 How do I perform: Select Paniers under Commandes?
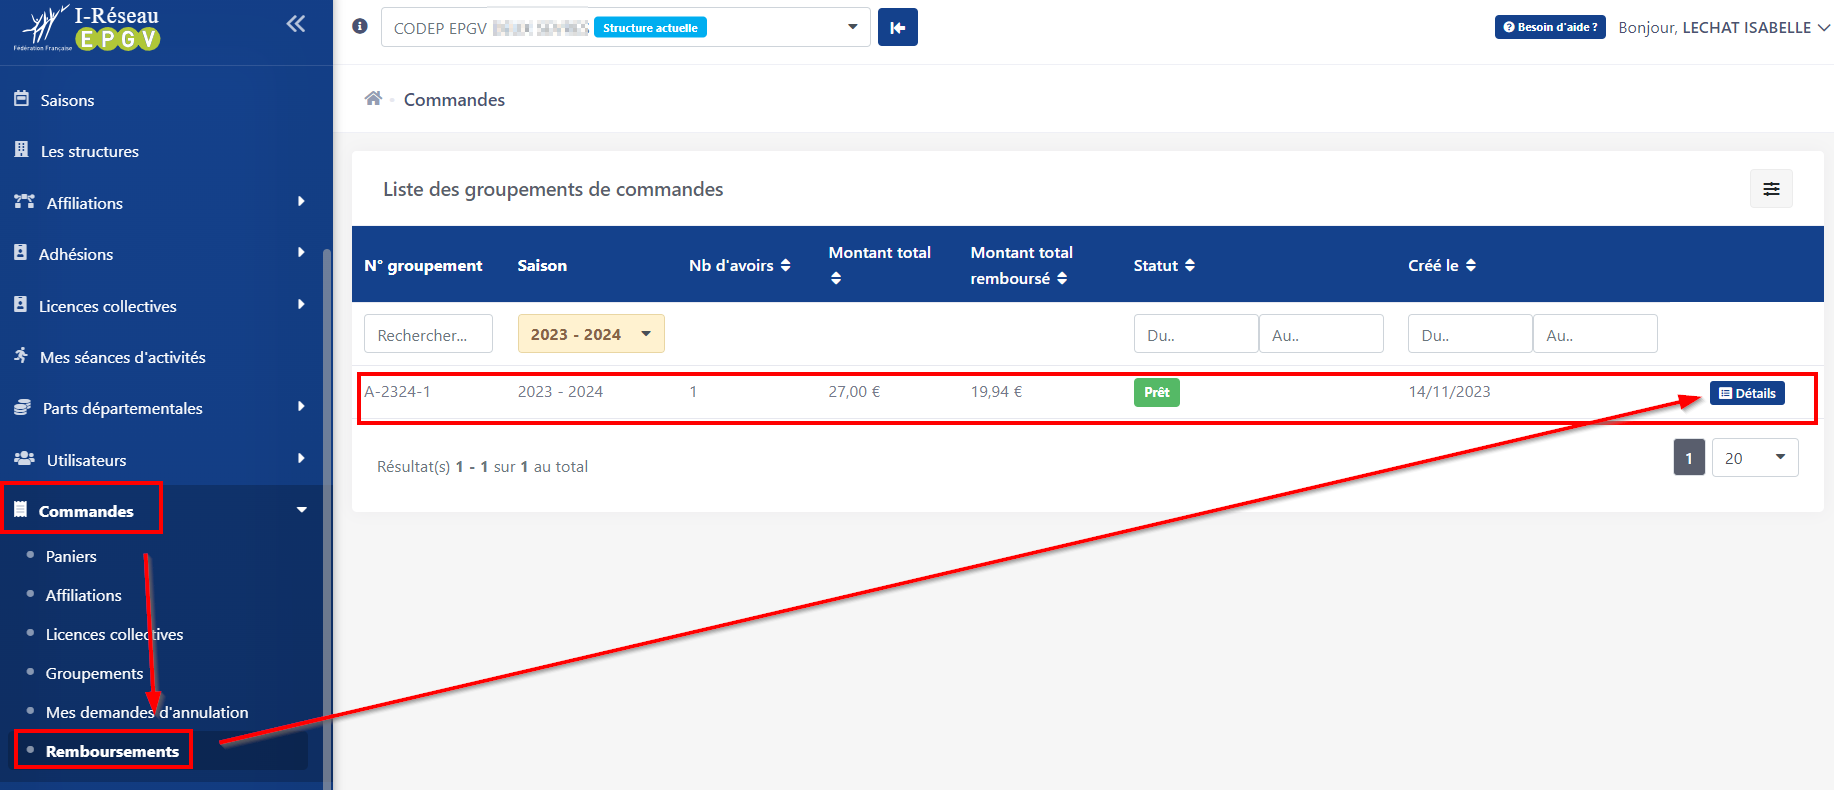71,557
